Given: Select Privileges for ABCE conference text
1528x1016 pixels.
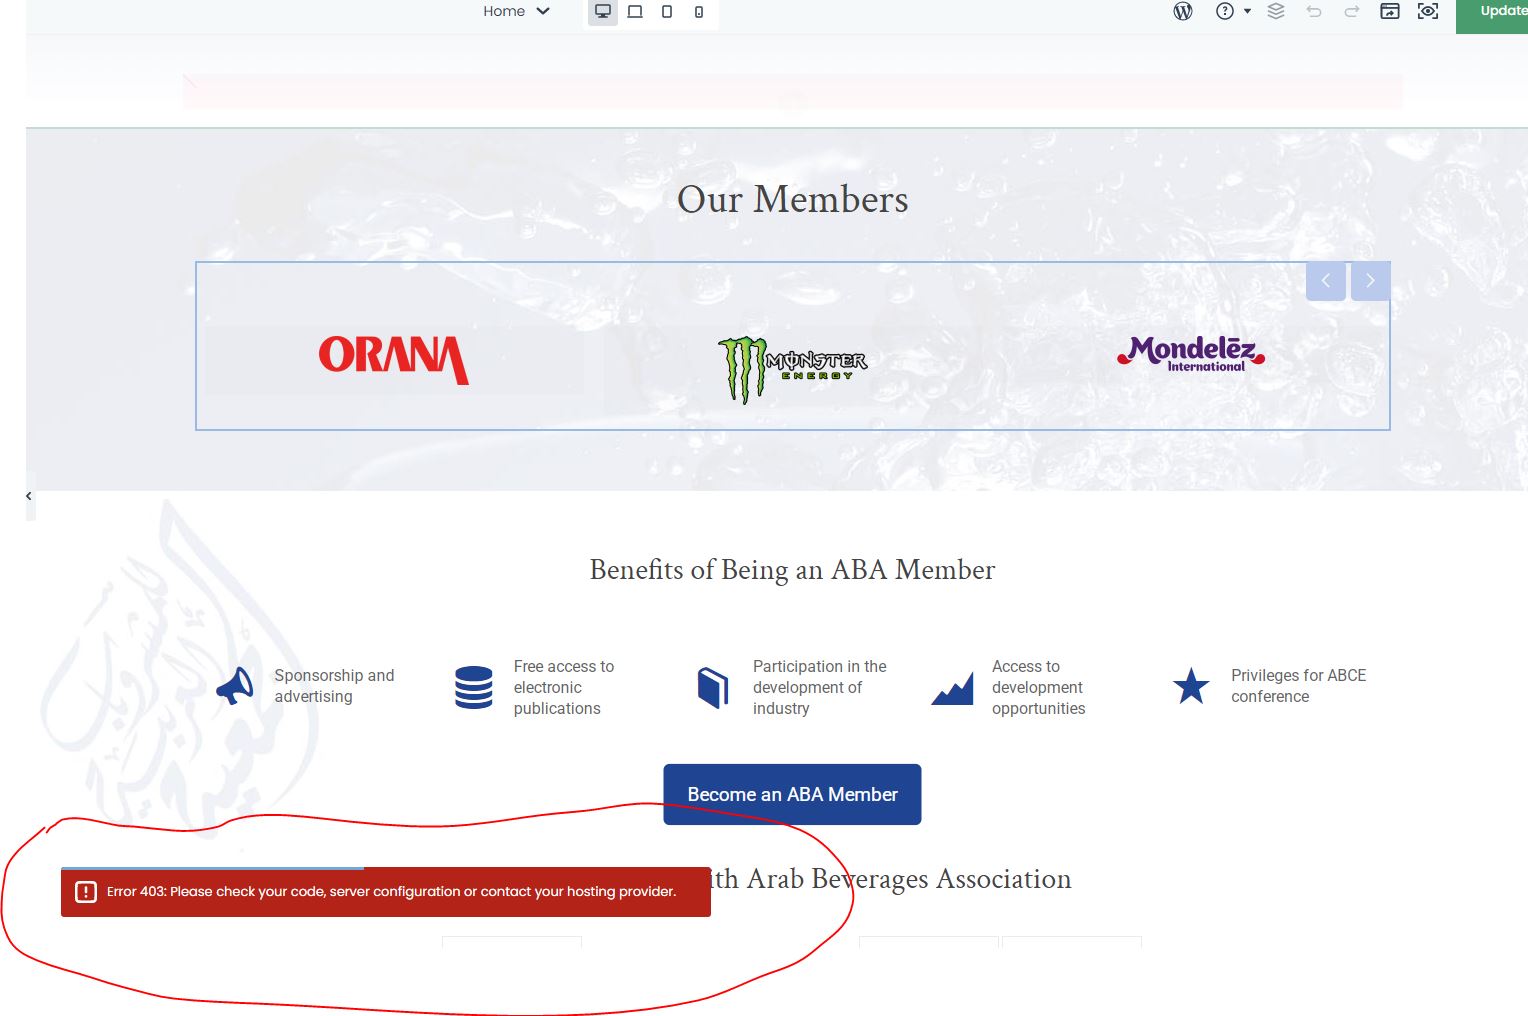Looking at the screenshot, I should 1298,686.
